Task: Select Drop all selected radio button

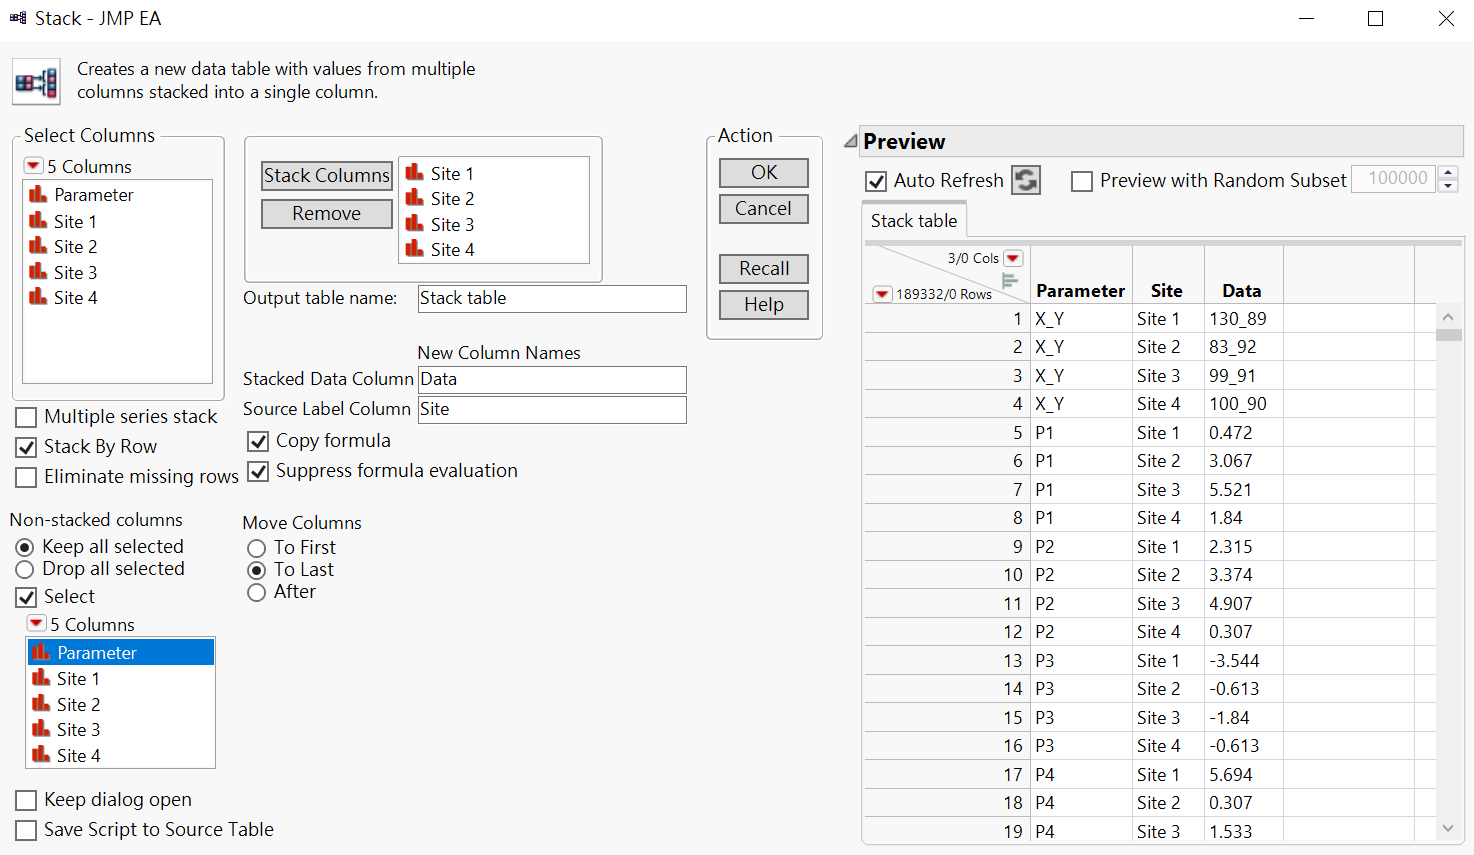Action: click(x=25, y=569)
